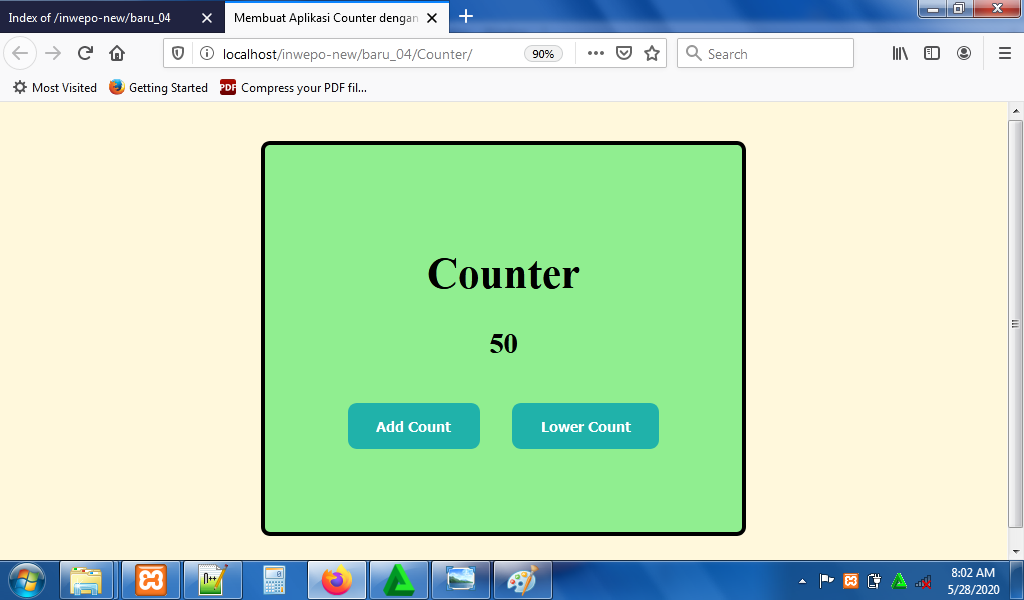Viewport: 1024px width, 600px height.
Task: Minimize the Firefox window
Action: point(933,9)
